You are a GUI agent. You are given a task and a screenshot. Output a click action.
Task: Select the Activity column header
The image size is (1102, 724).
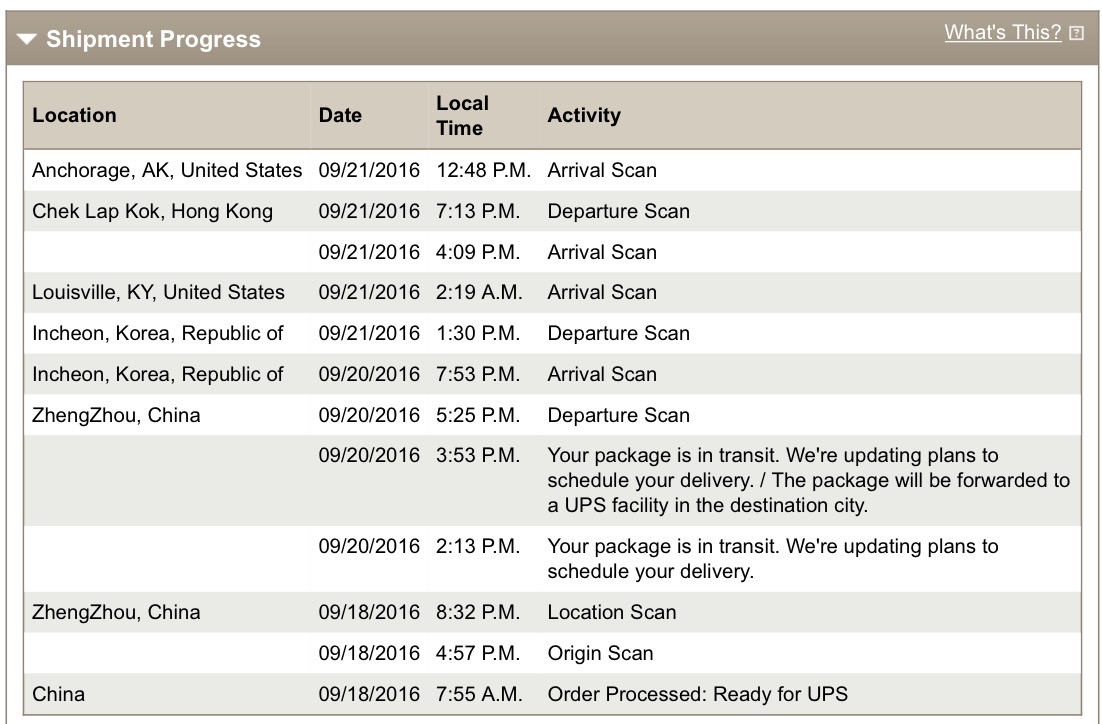tap(584, 115)
